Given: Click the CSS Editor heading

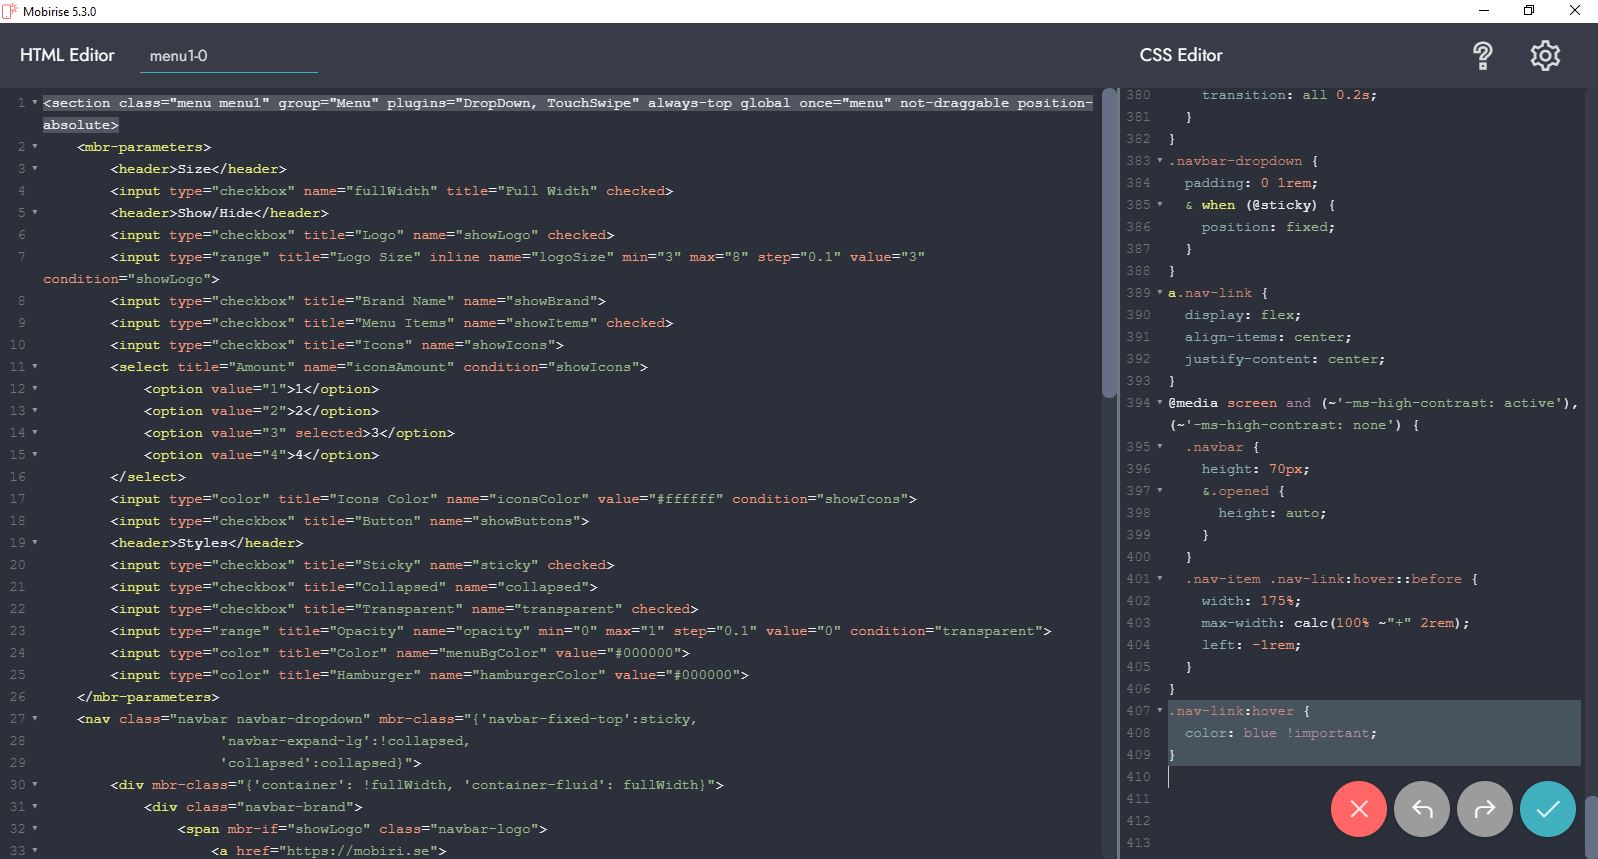Looking at the screenshot, I should click(x=1180, y=55).
